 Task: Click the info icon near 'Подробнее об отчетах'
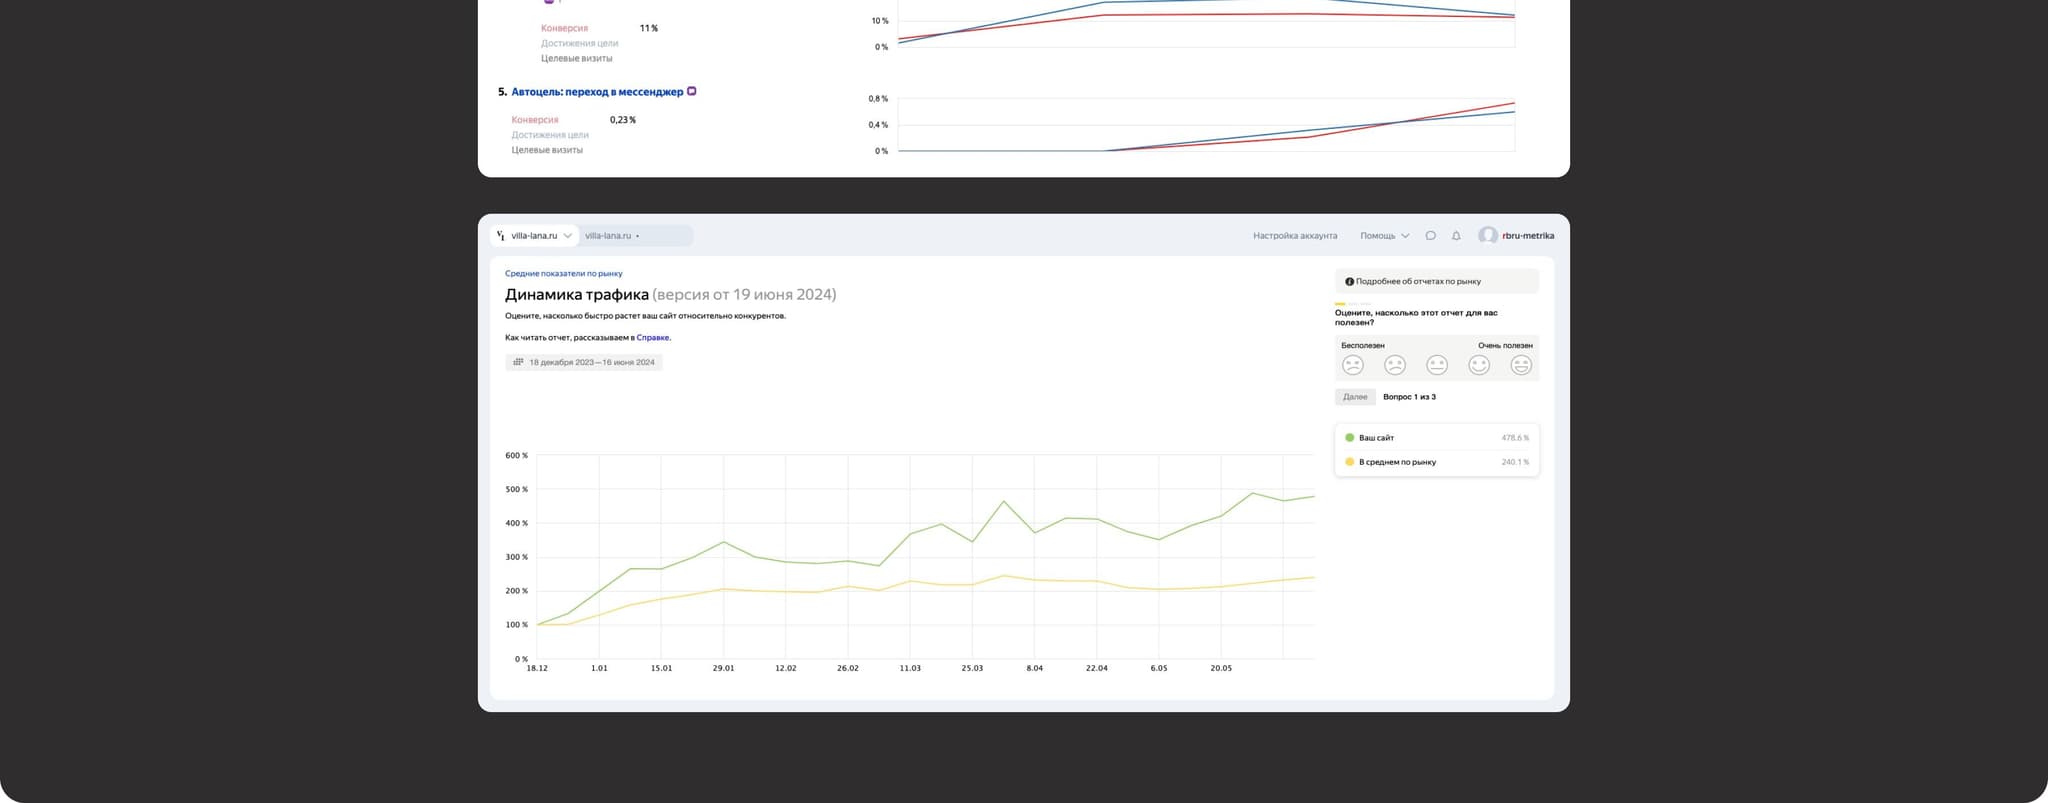tap(1349, 282)
